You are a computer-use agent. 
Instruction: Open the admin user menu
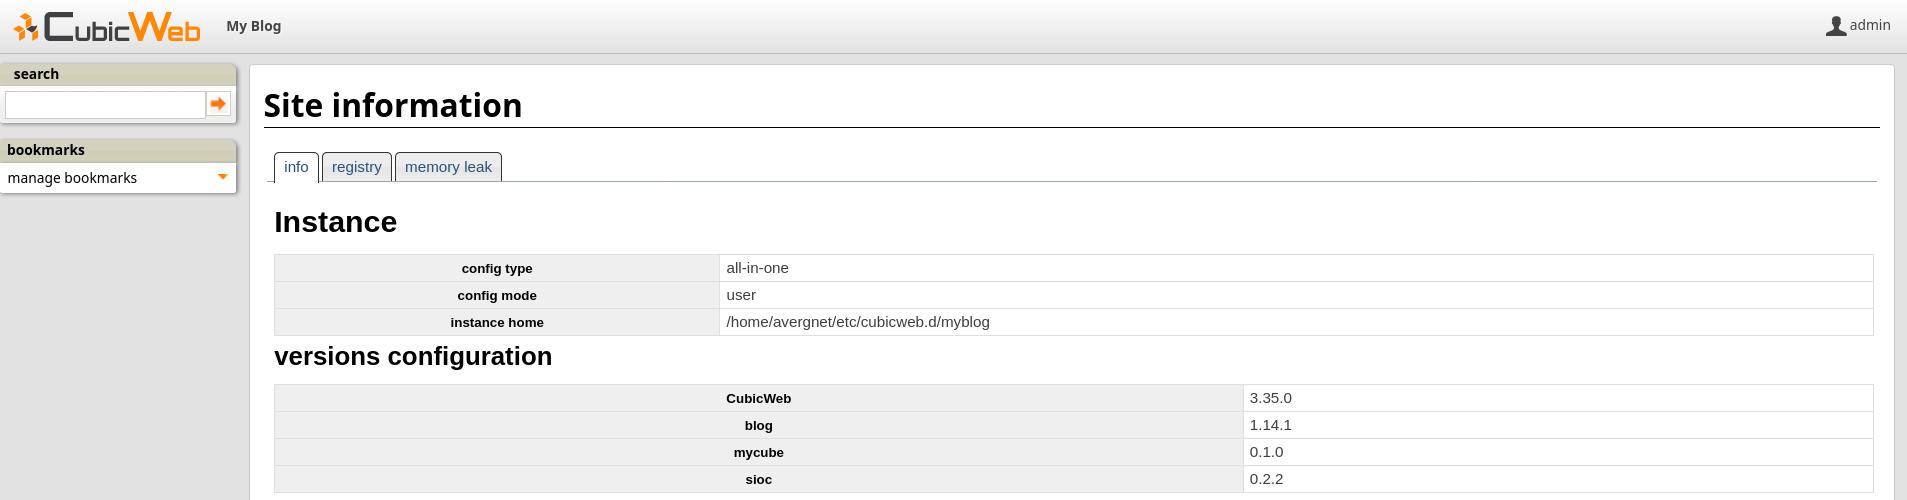1869,25
